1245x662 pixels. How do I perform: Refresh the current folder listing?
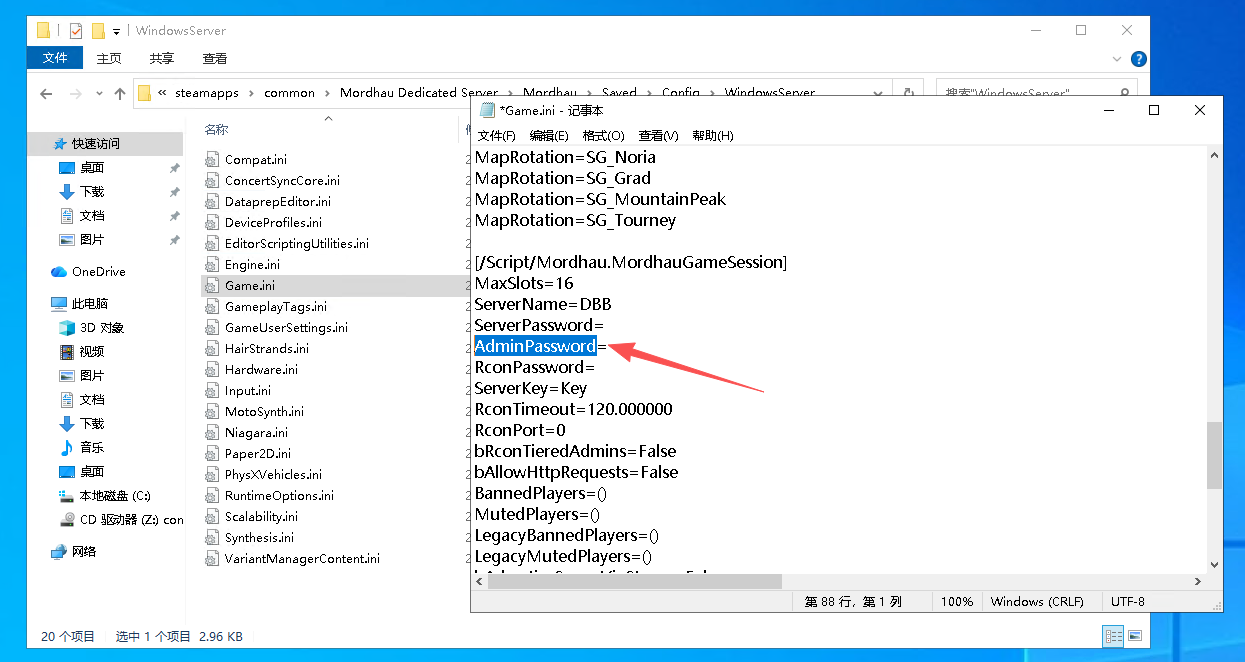(x=908, y=93)
